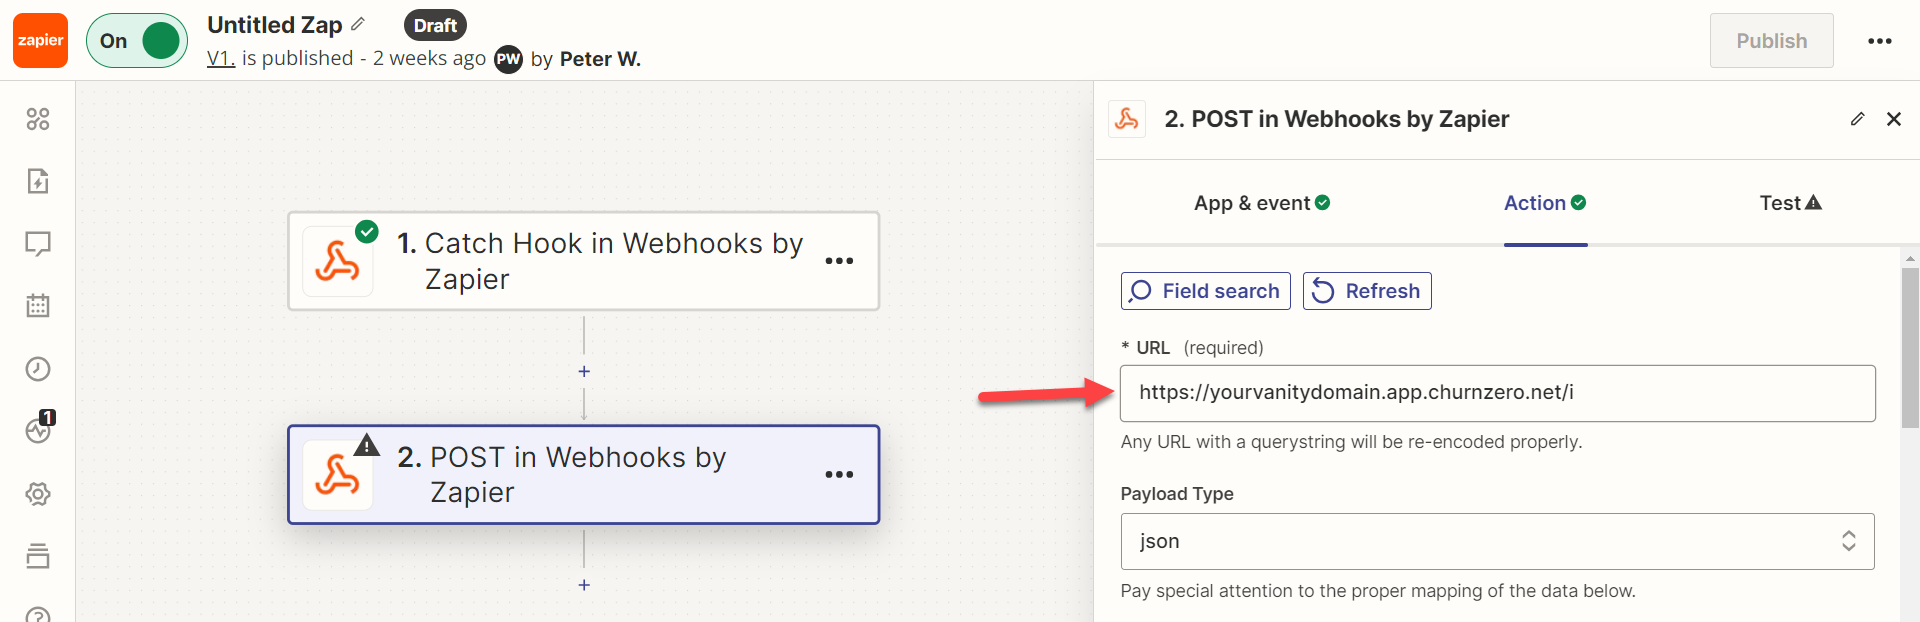This screenshot has height=622, width=1920.
Task: Click the Draft status badge
Action: (x=435, y=25)
